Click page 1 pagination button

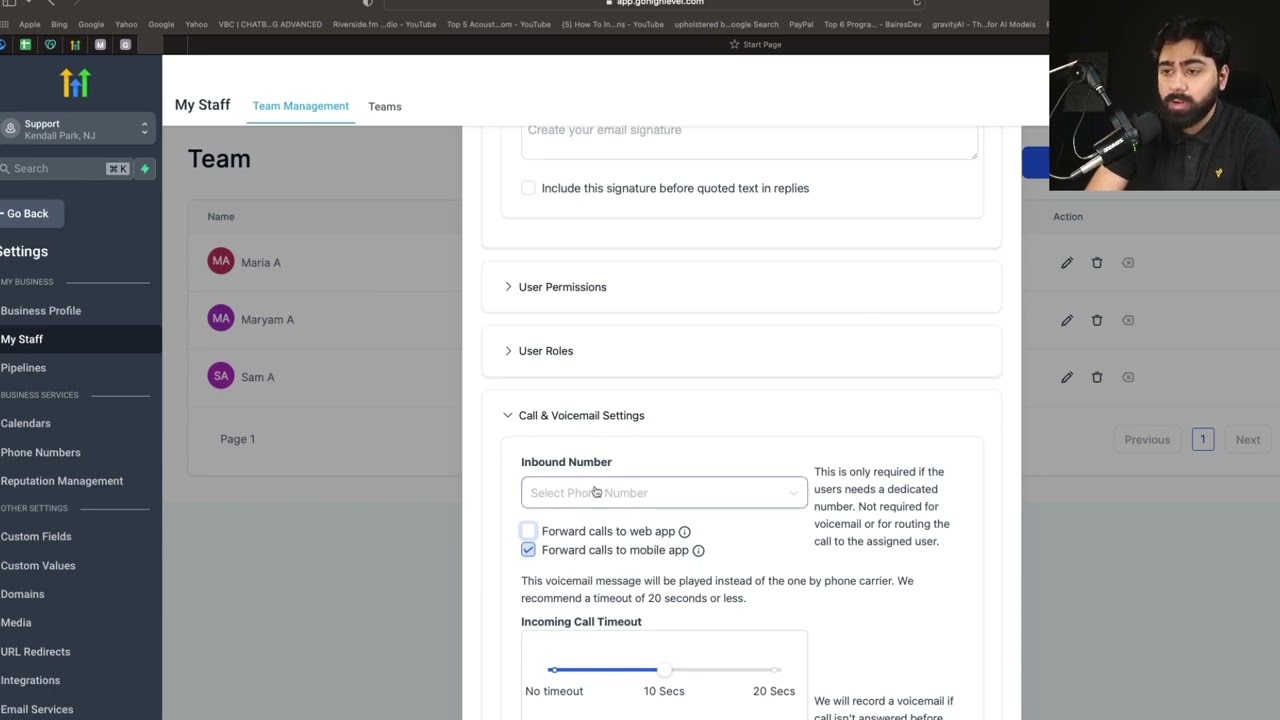pos(1203,440)
